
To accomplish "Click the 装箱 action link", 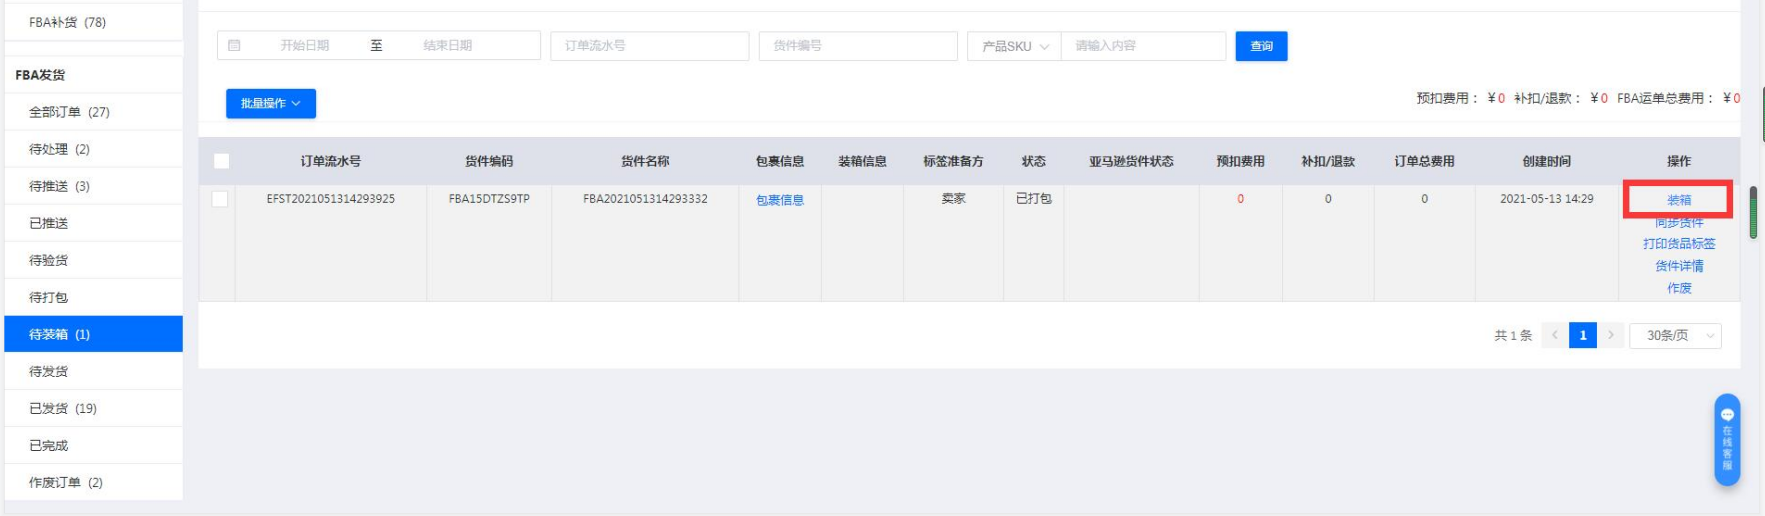I will (1678, 200).
